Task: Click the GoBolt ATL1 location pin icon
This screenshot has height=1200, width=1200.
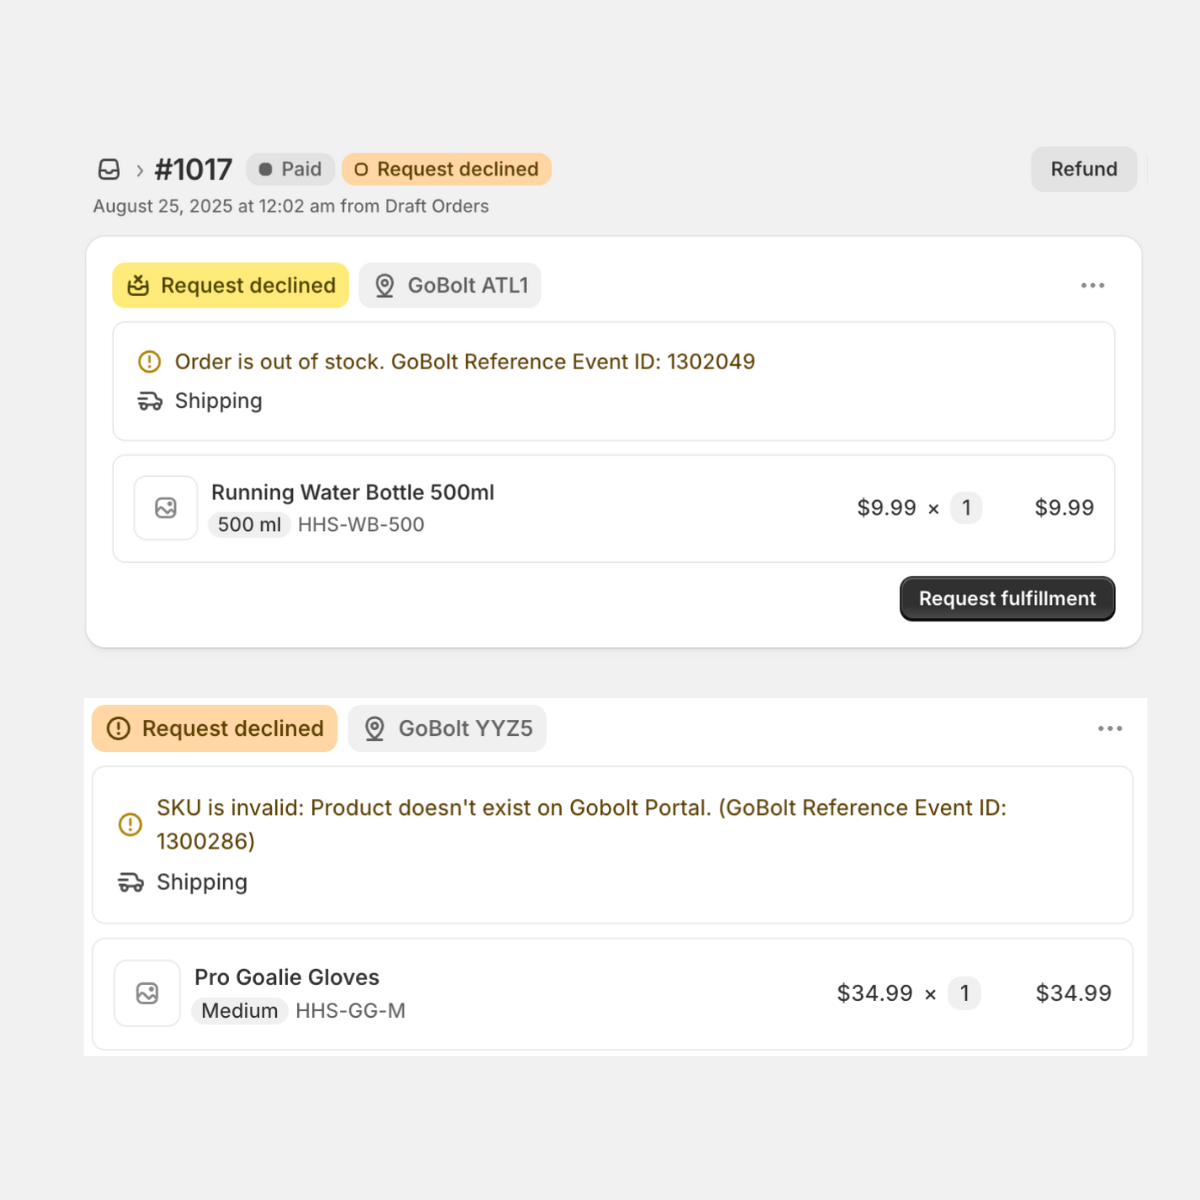Action: tap(384, 286)
